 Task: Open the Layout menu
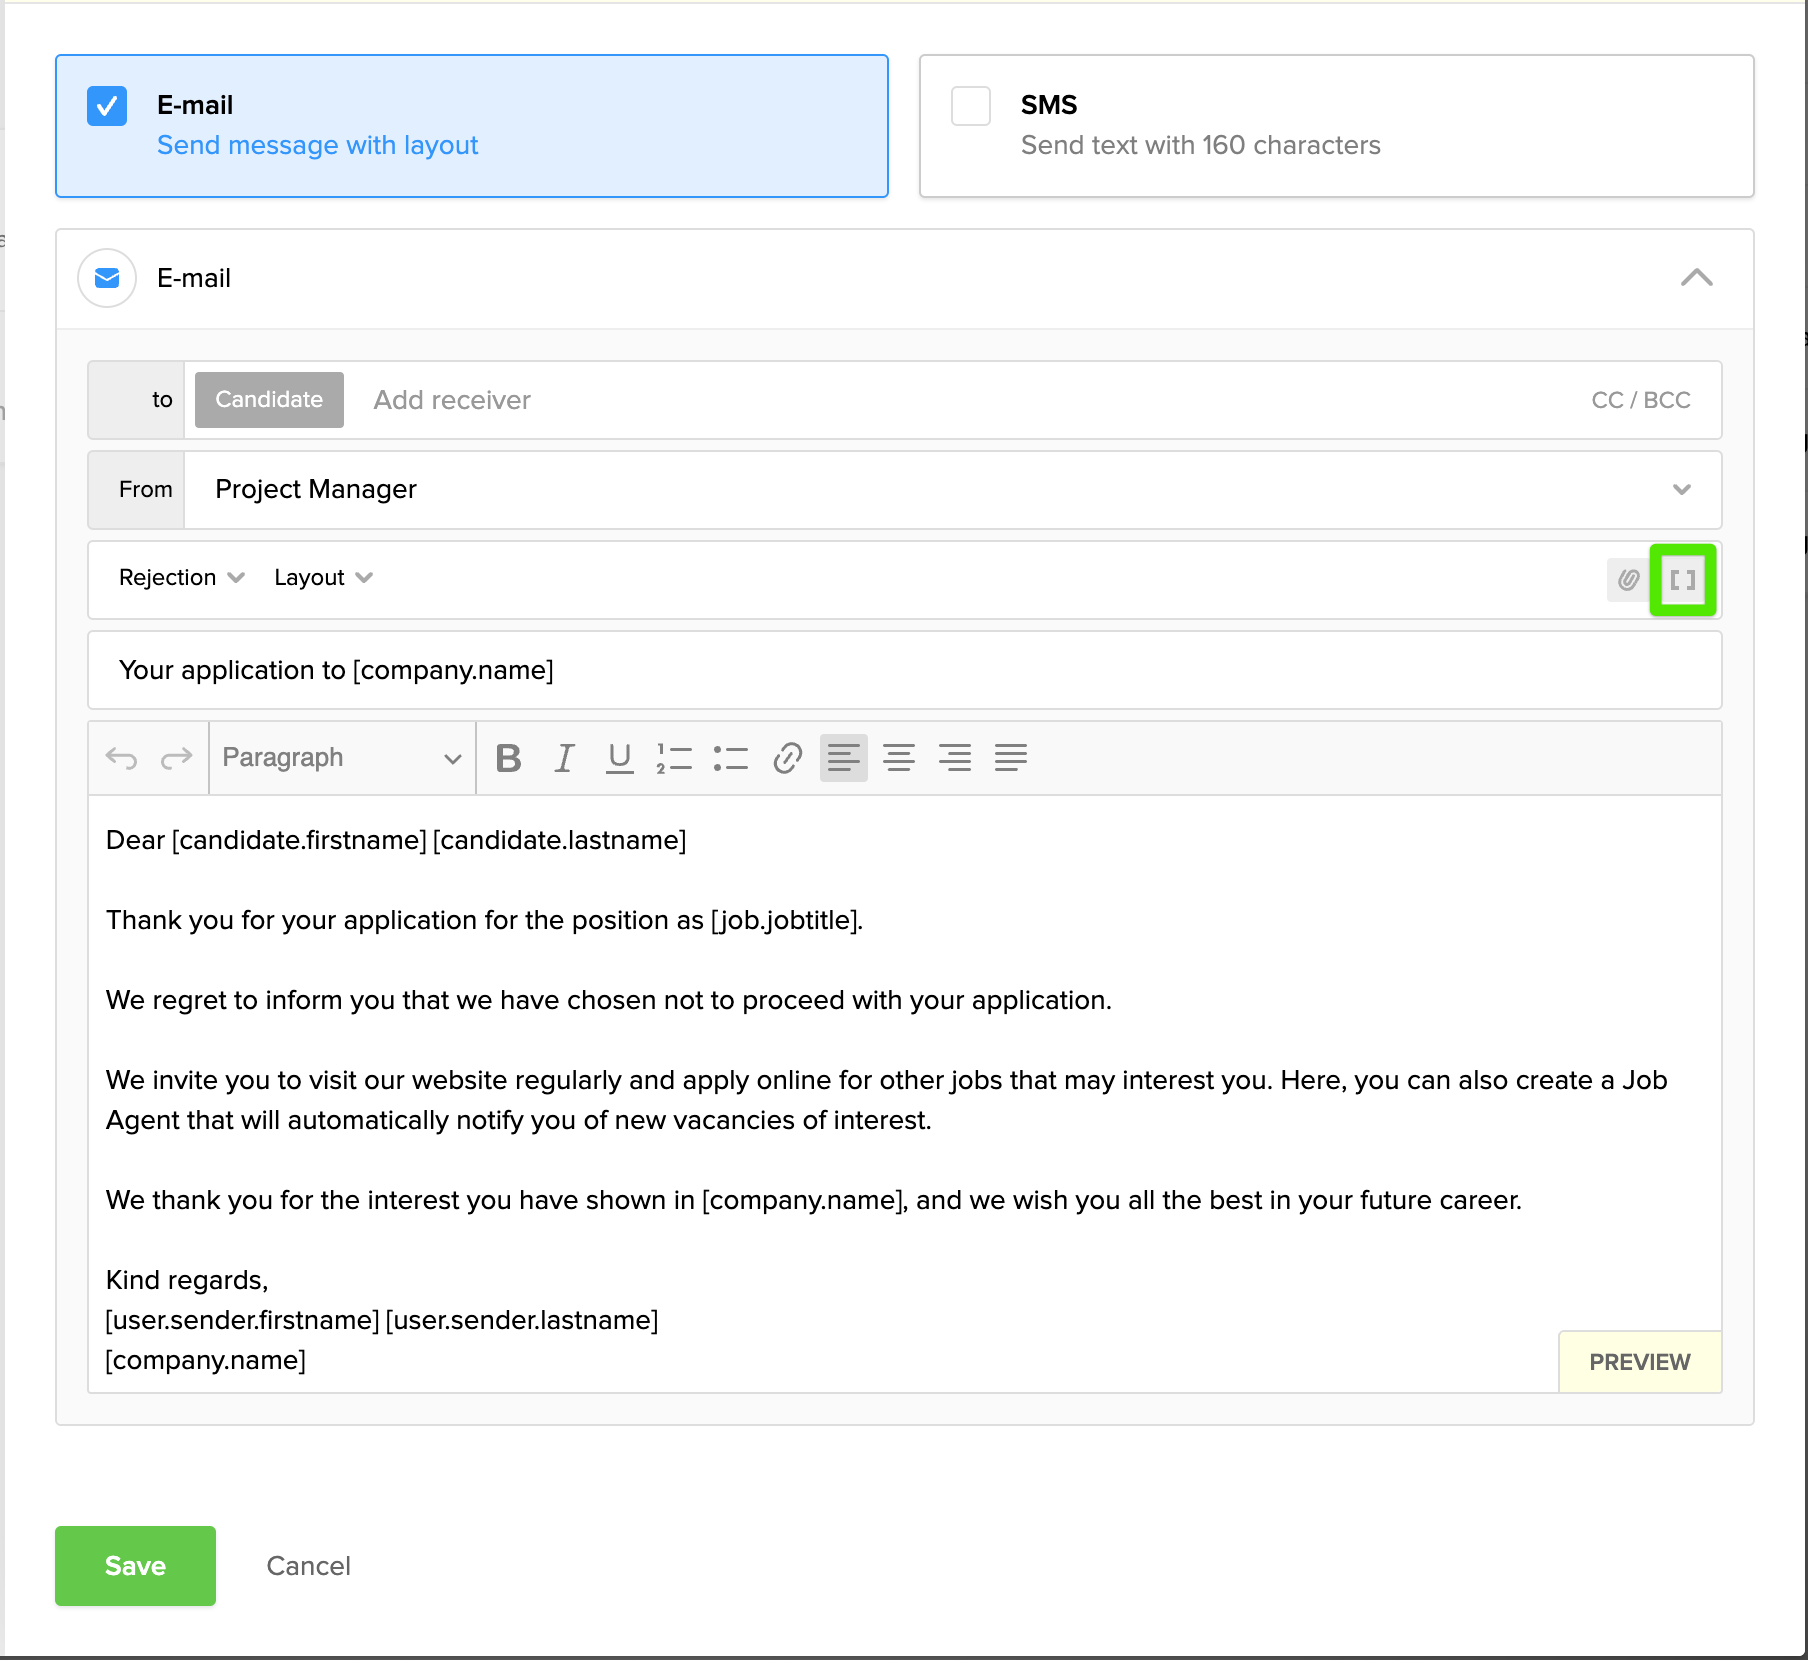(322, 578)
